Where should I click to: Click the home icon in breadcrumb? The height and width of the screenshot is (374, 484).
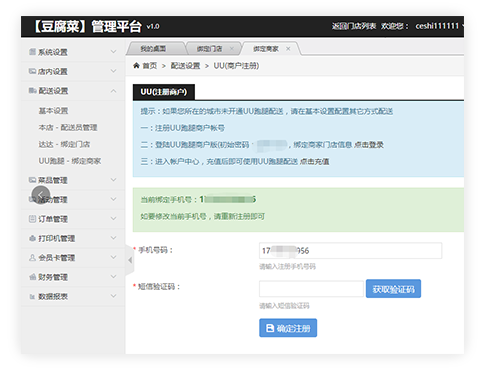point(136,65)
